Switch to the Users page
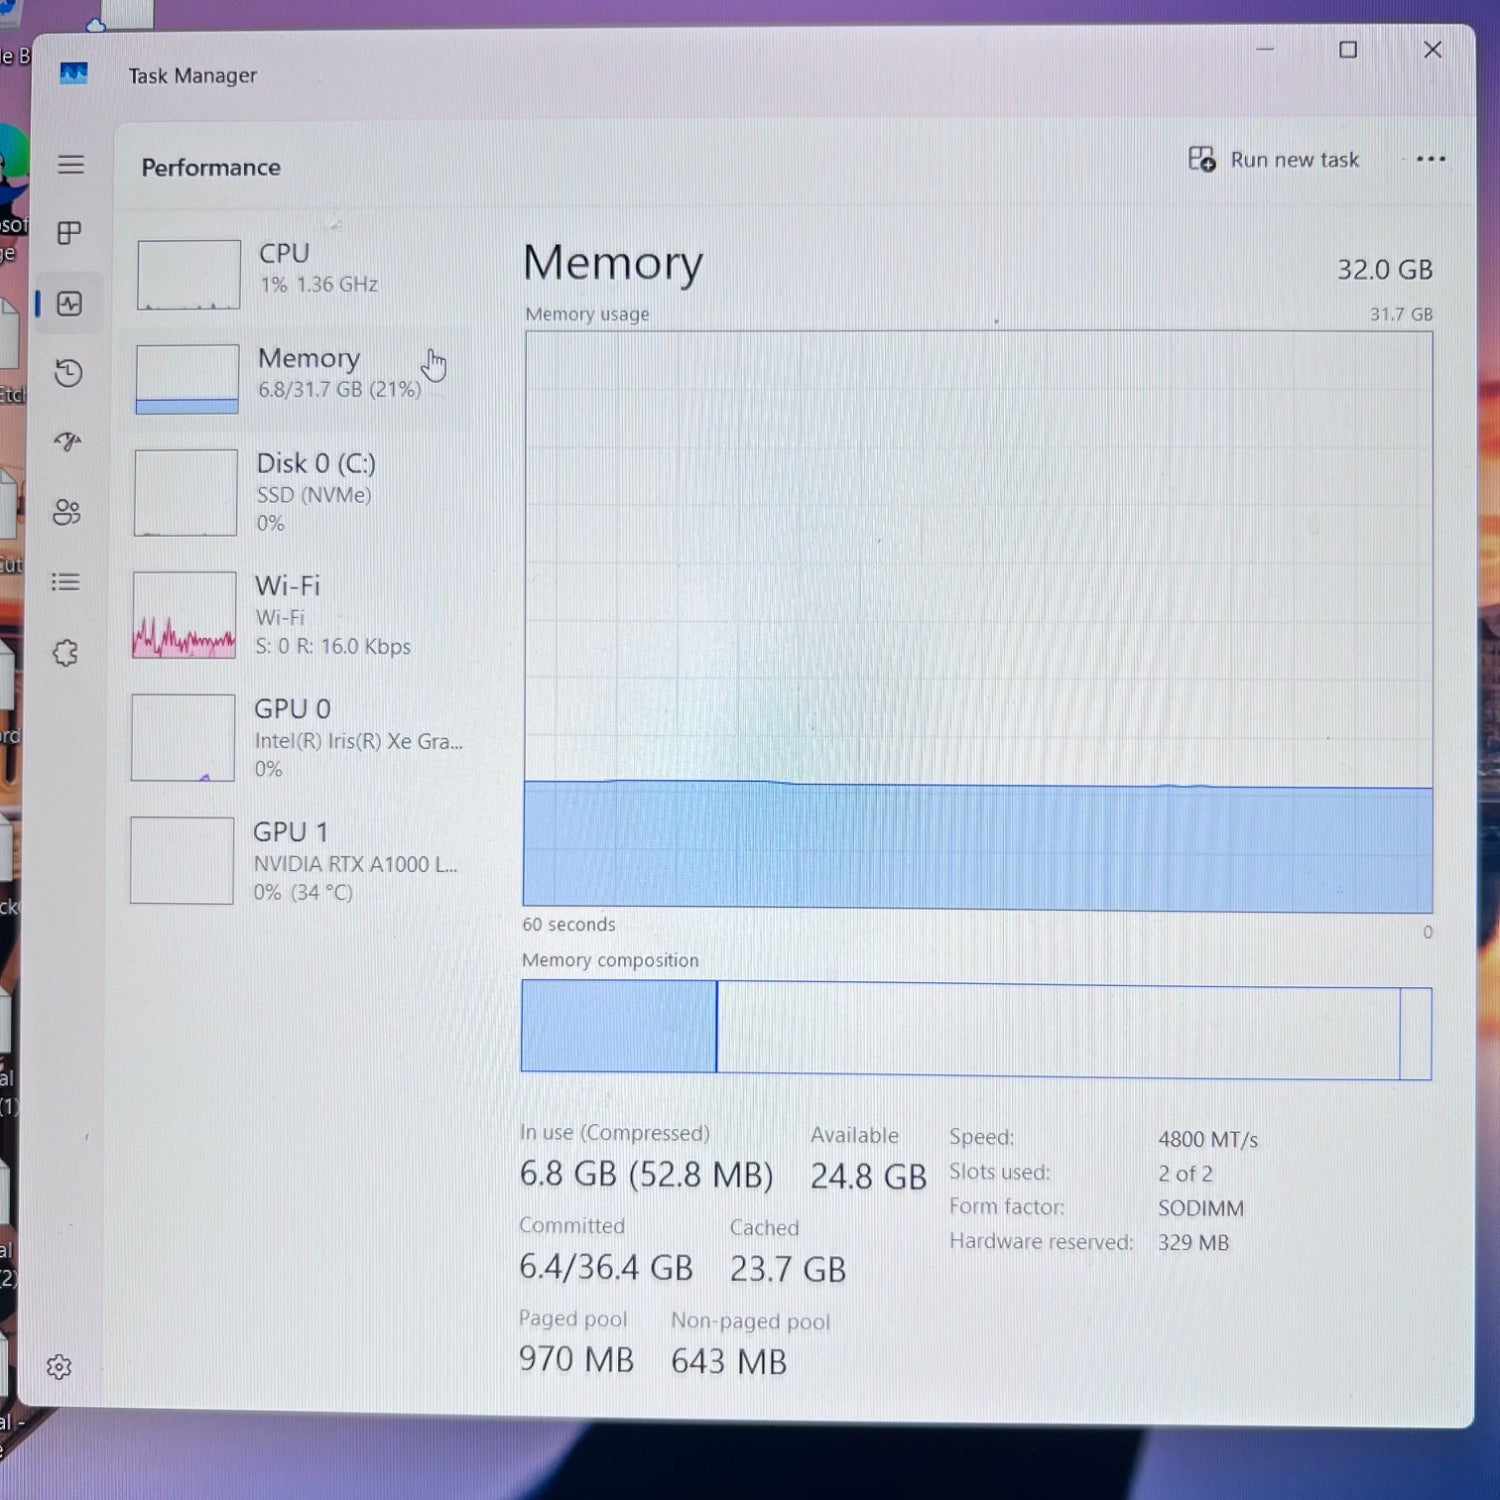 [67, 512]
